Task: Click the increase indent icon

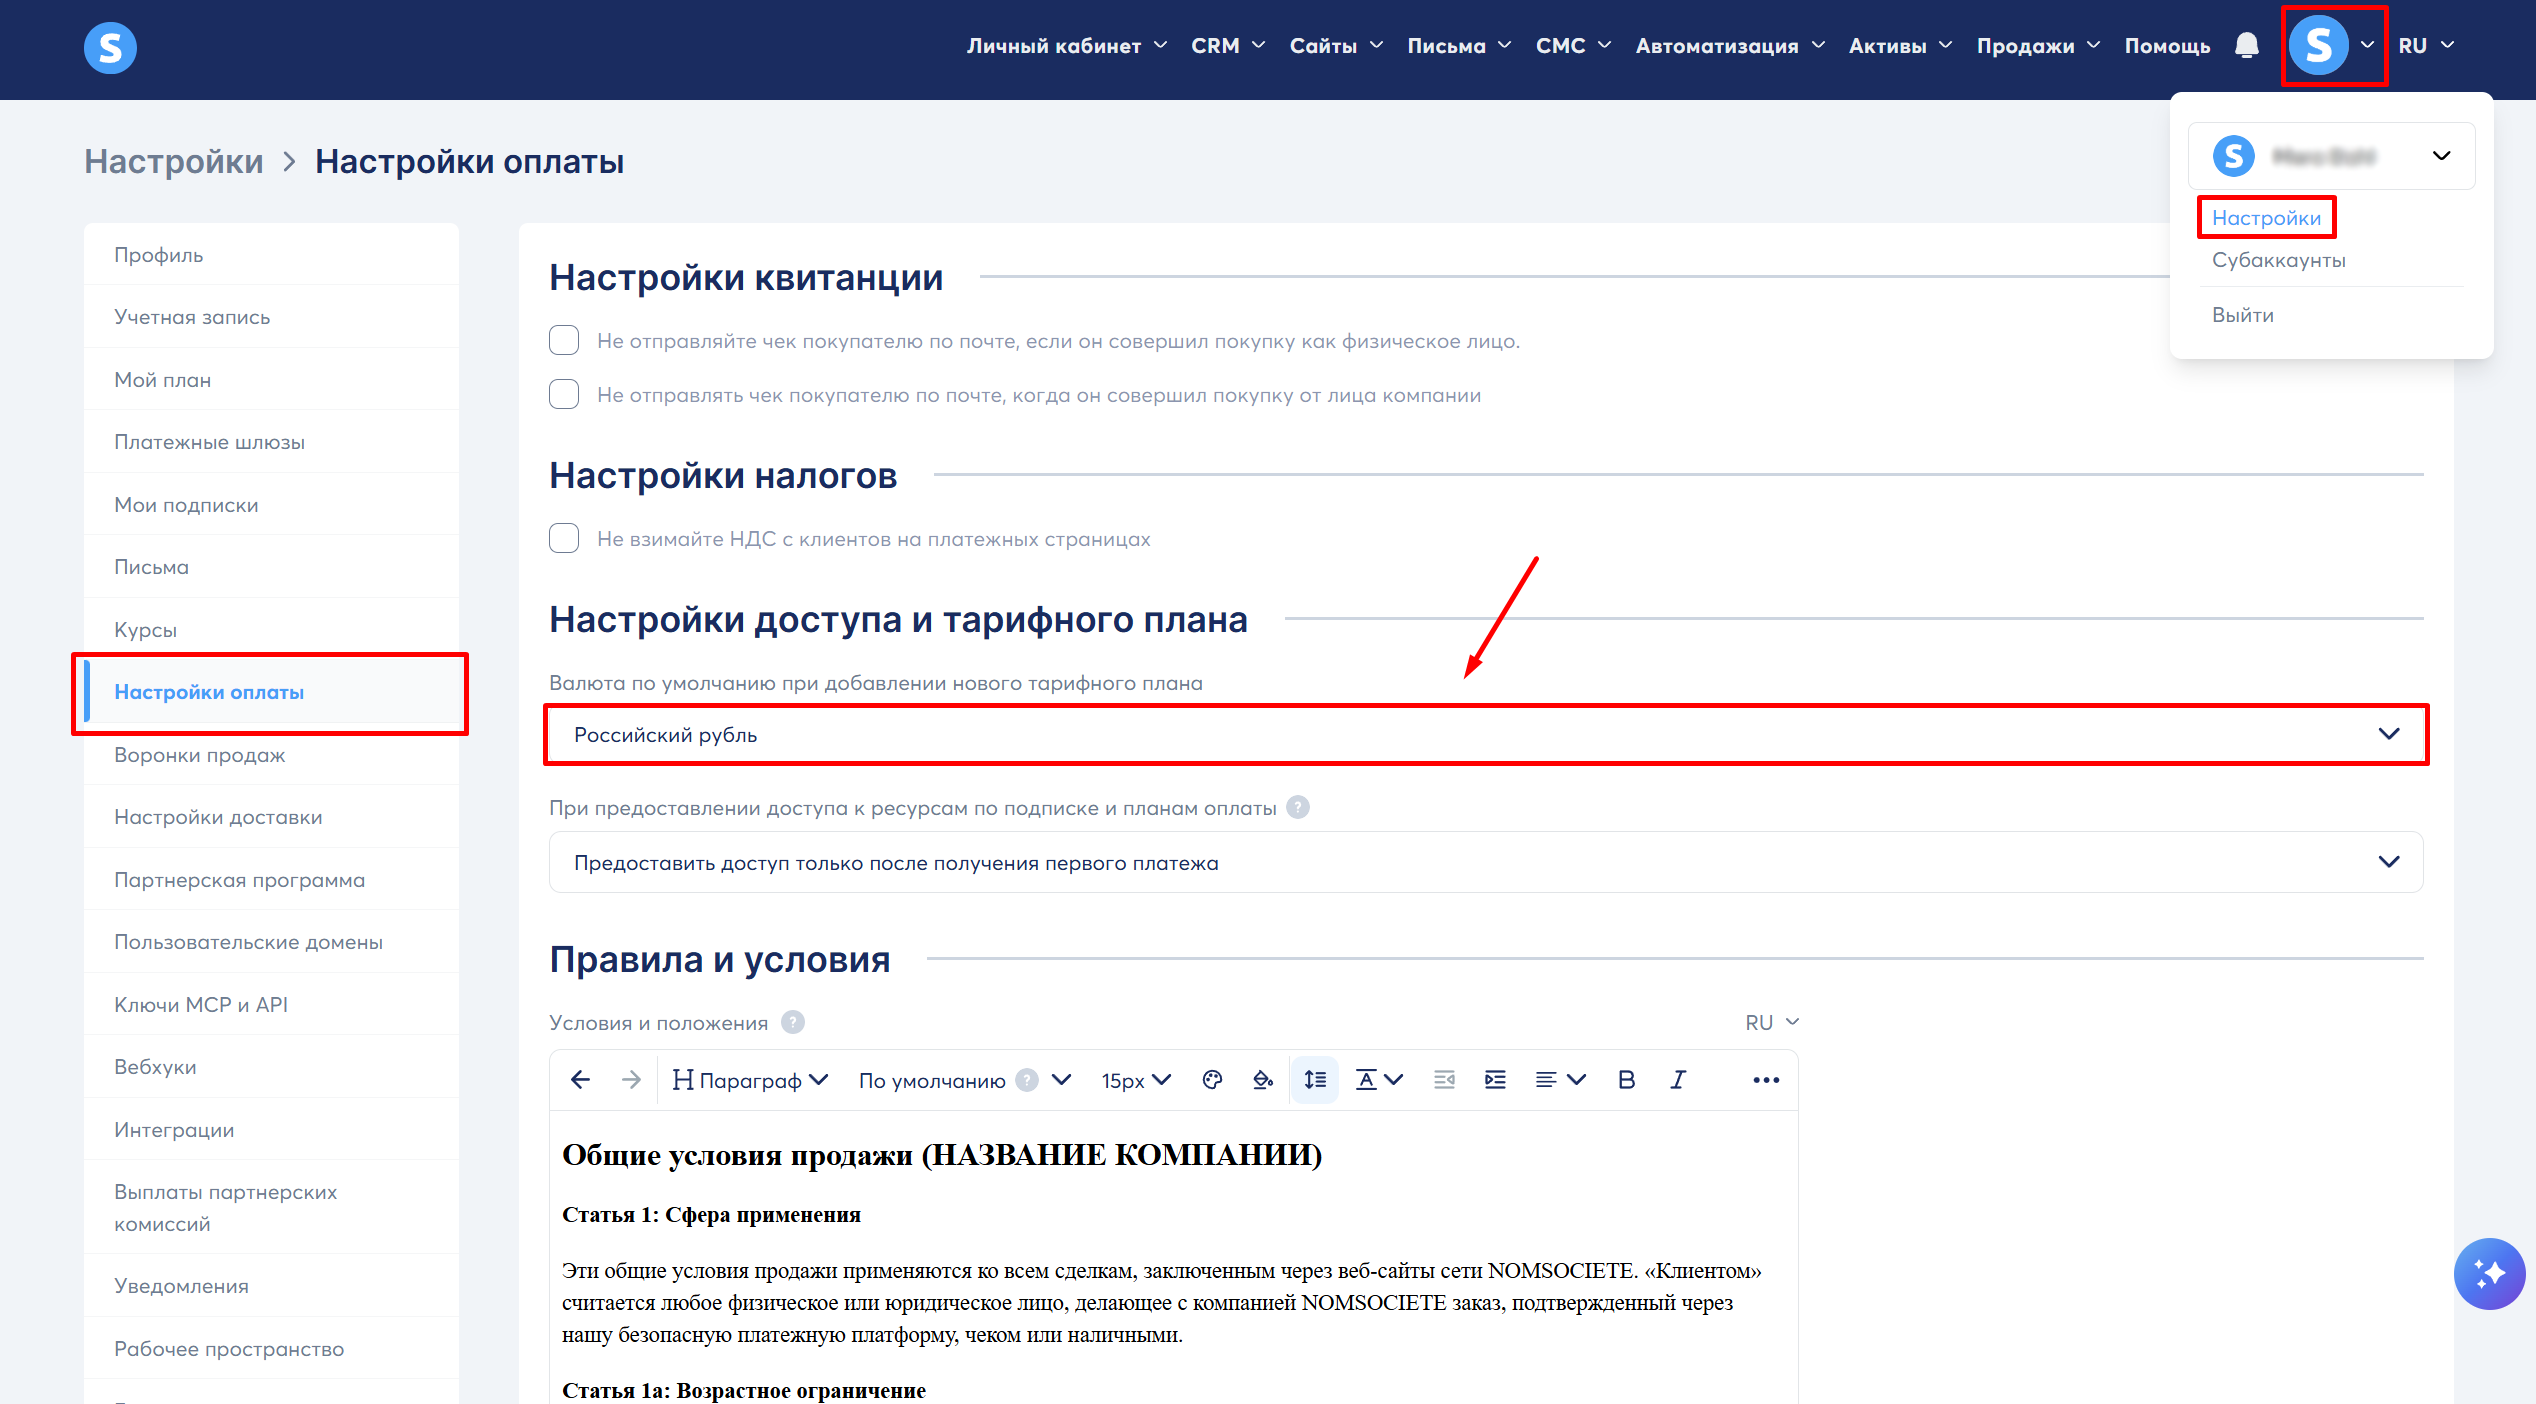Action: 1495,1080
